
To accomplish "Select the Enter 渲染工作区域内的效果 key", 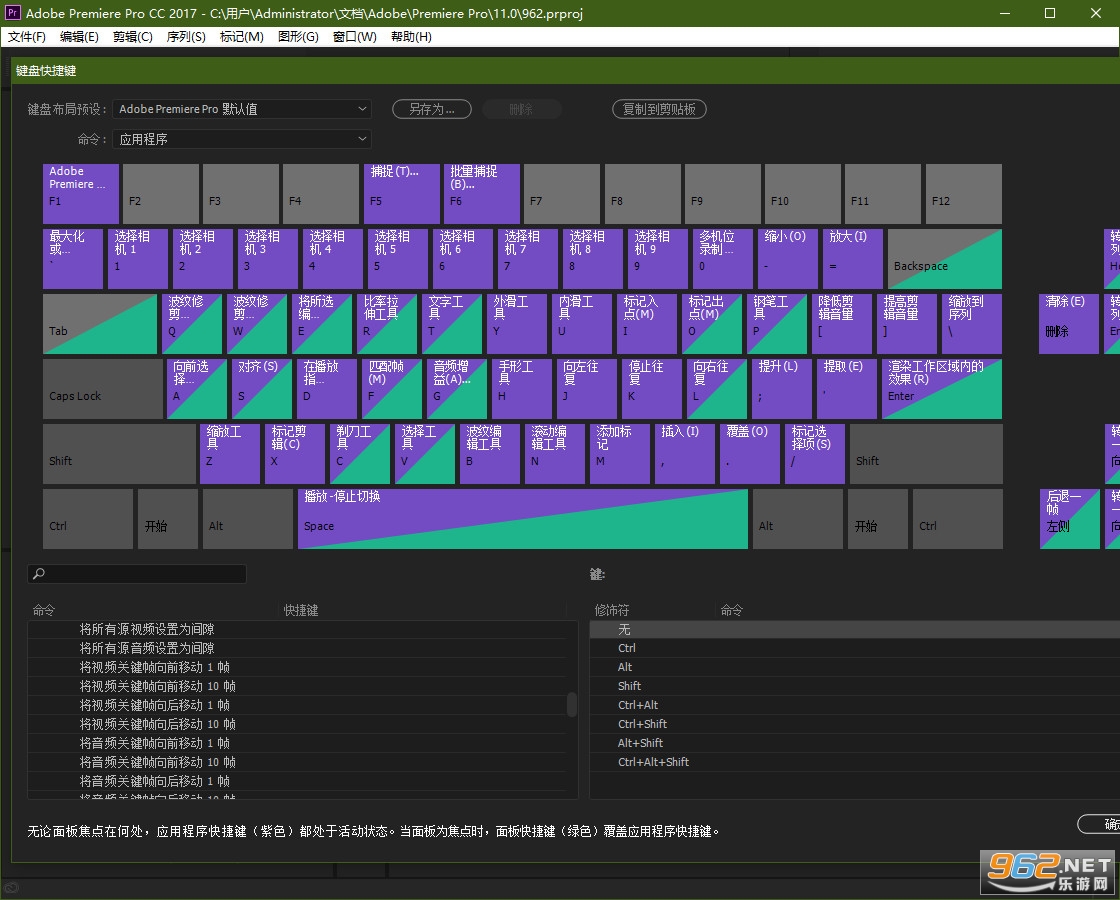I will point(941,389).
